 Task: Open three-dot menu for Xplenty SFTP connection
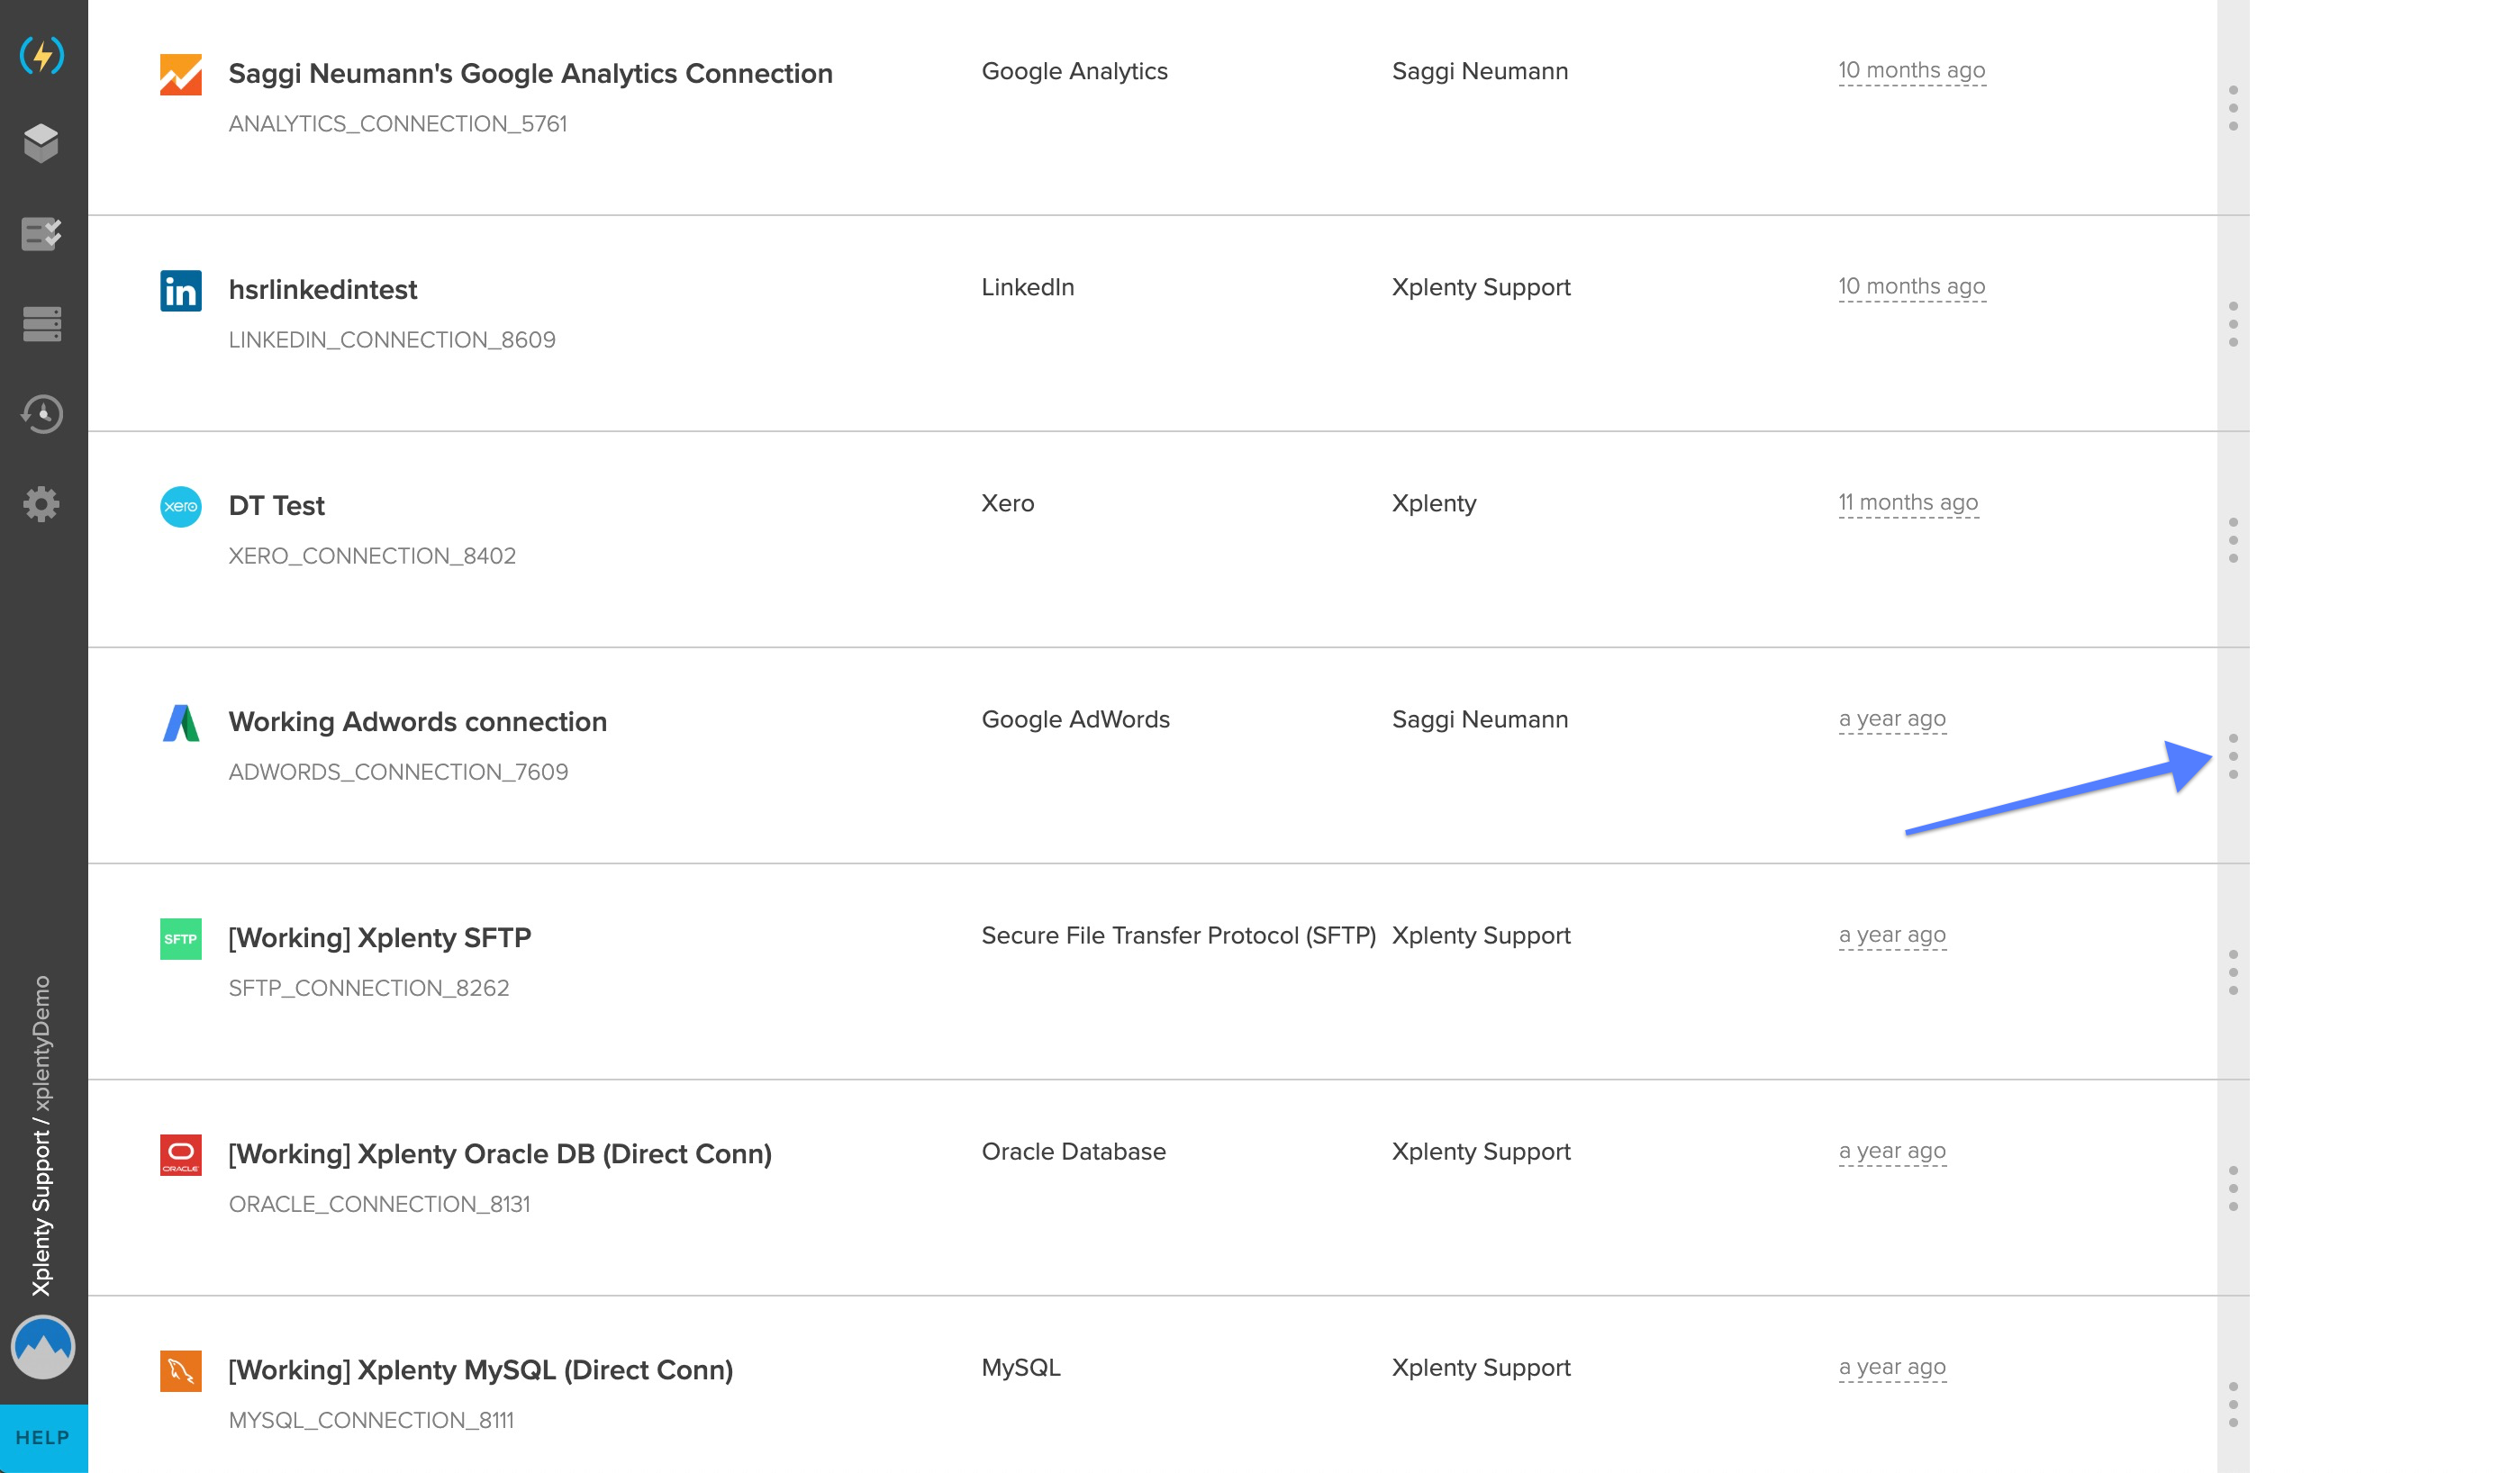2233,972
